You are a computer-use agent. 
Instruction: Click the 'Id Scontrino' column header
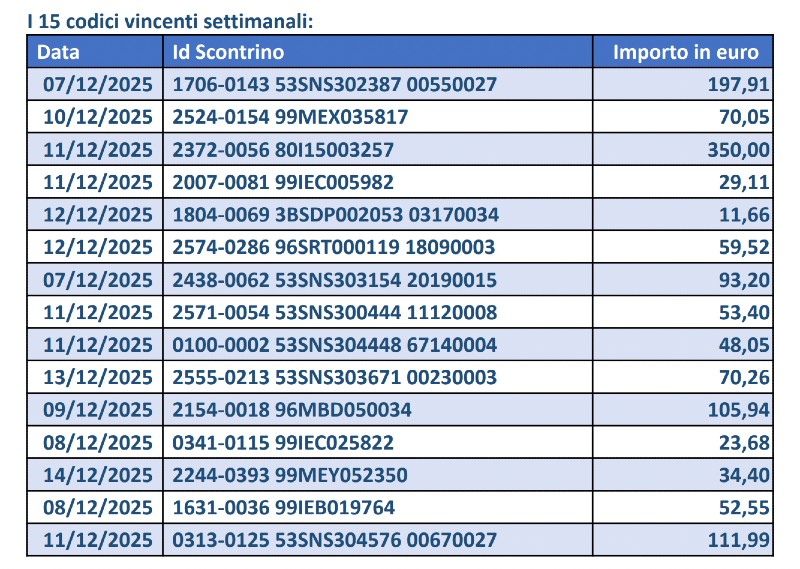pos(229,52)
